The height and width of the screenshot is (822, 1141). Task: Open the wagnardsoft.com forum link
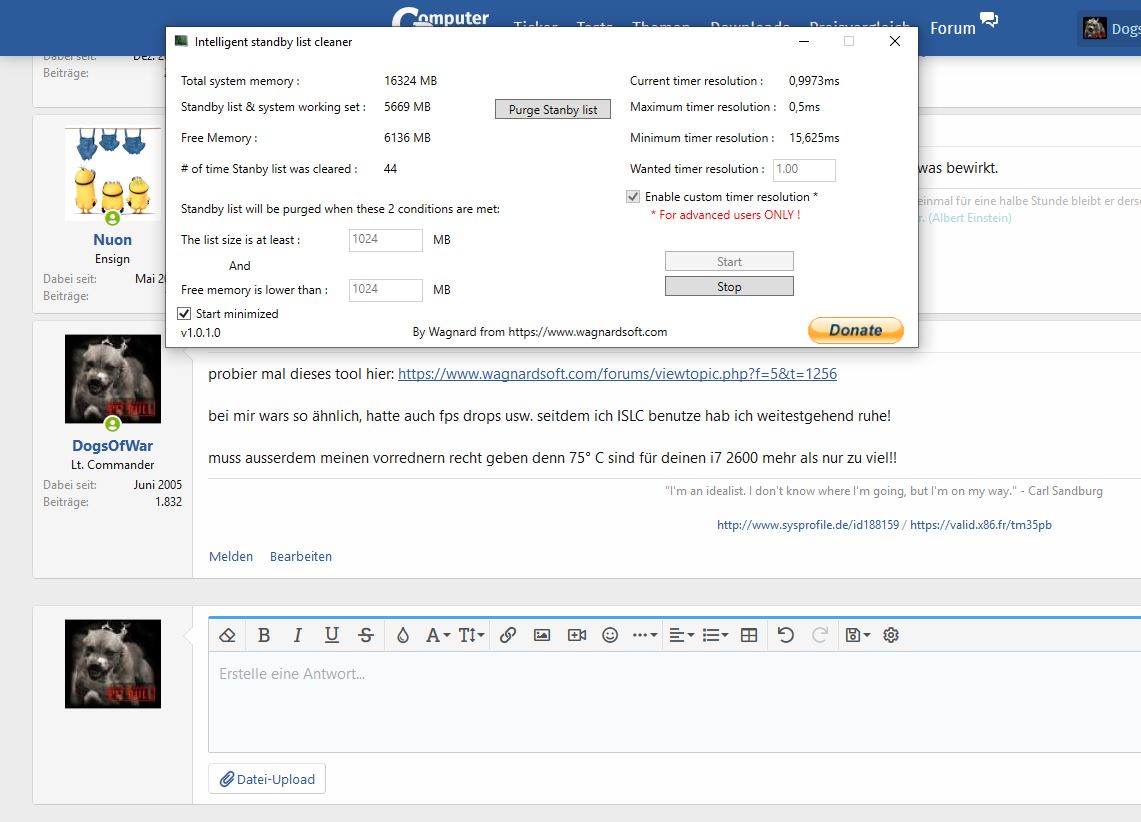pyautogui.click(x=617, y=374)
